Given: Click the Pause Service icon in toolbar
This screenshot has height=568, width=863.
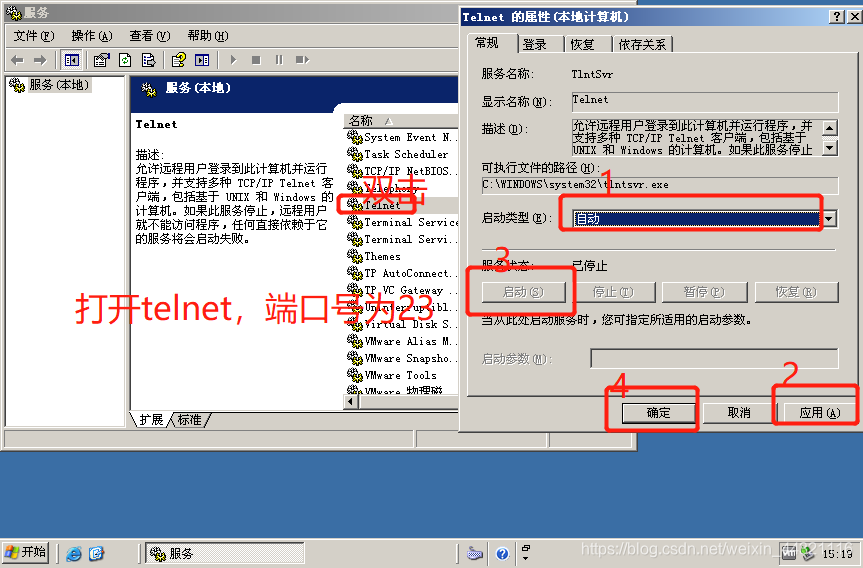Looking at the screenshot, I should (x=279, y=60).
